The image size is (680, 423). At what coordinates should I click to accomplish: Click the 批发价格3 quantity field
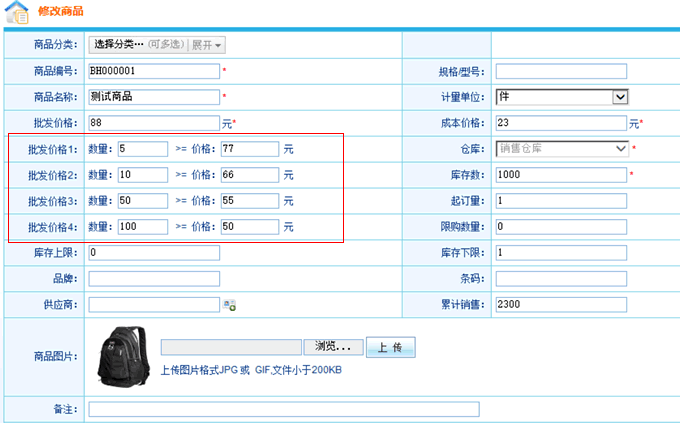[x=143, y=201]
